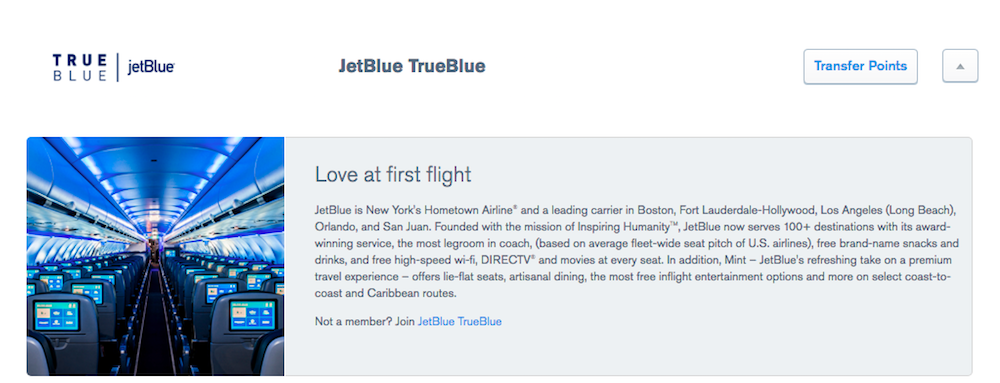
Task: Click the TRUE BLUE logo
Action: coord(80,68)
